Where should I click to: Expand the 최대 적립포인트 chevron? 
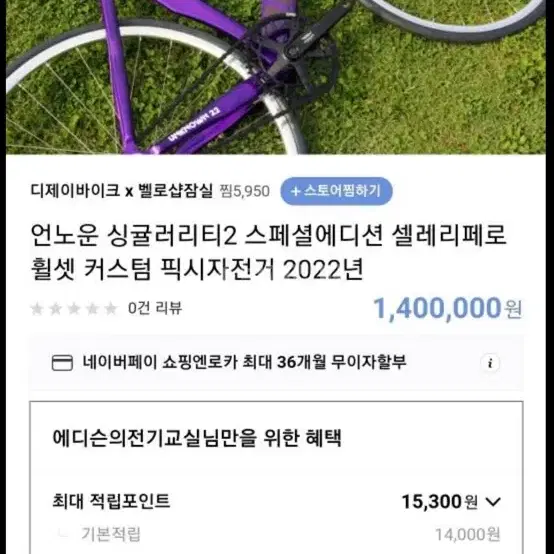click(493, 501)
